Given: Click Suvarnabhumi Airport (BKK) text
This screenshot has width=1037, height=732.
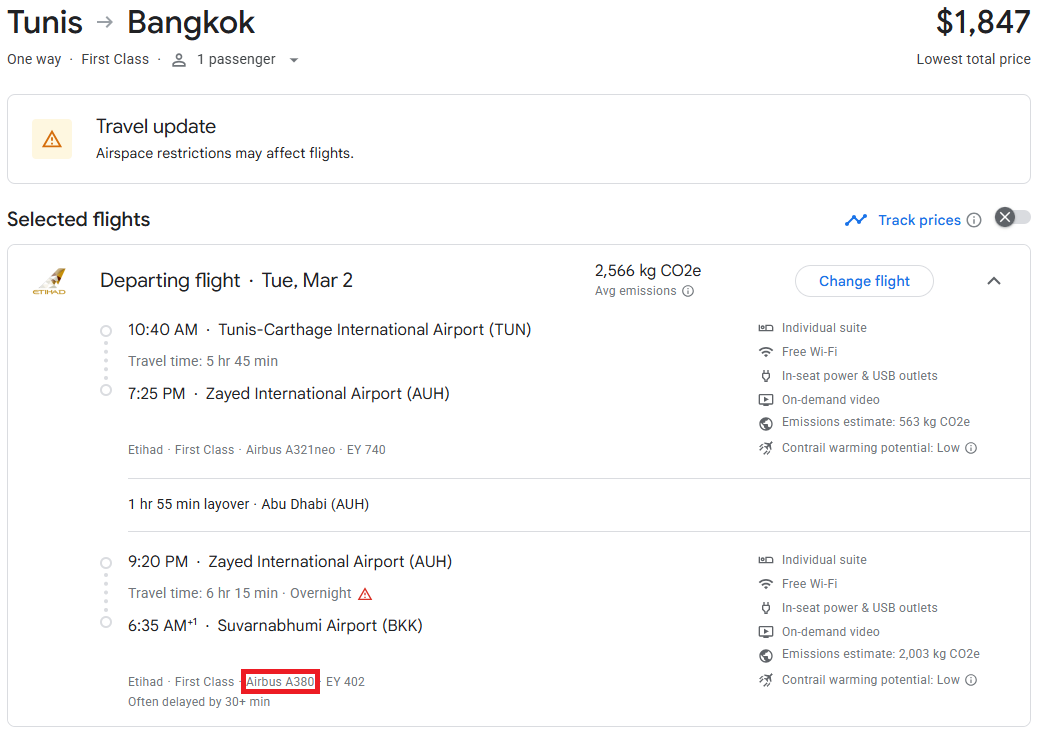Looking at the screenshot, I should [320, 626].
